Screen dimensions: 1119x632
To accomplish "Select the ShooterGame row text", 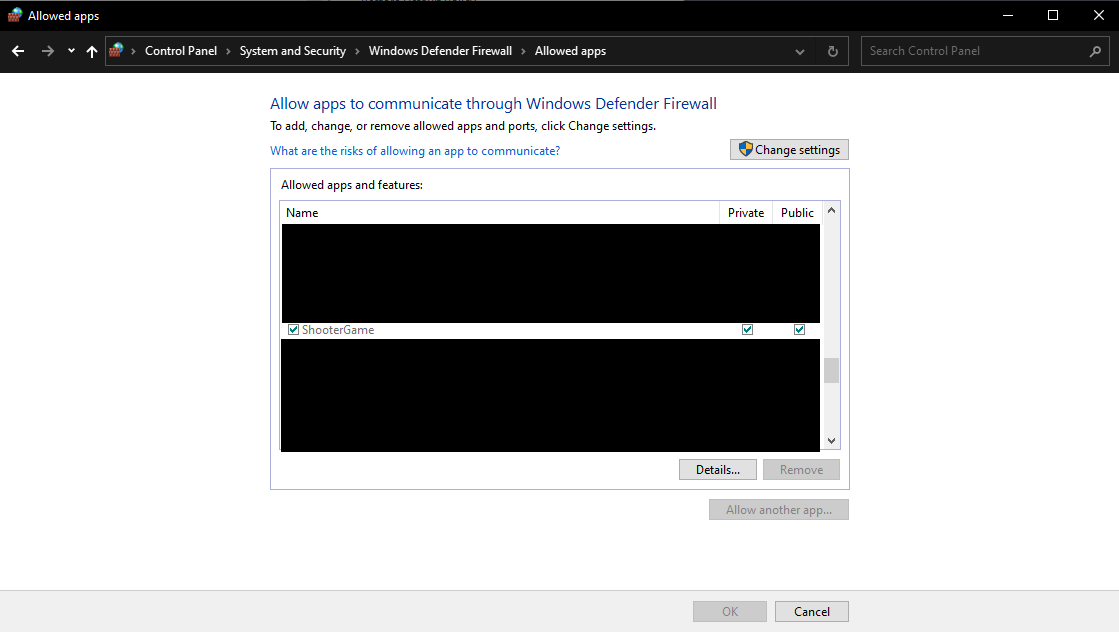I will 338,330.
